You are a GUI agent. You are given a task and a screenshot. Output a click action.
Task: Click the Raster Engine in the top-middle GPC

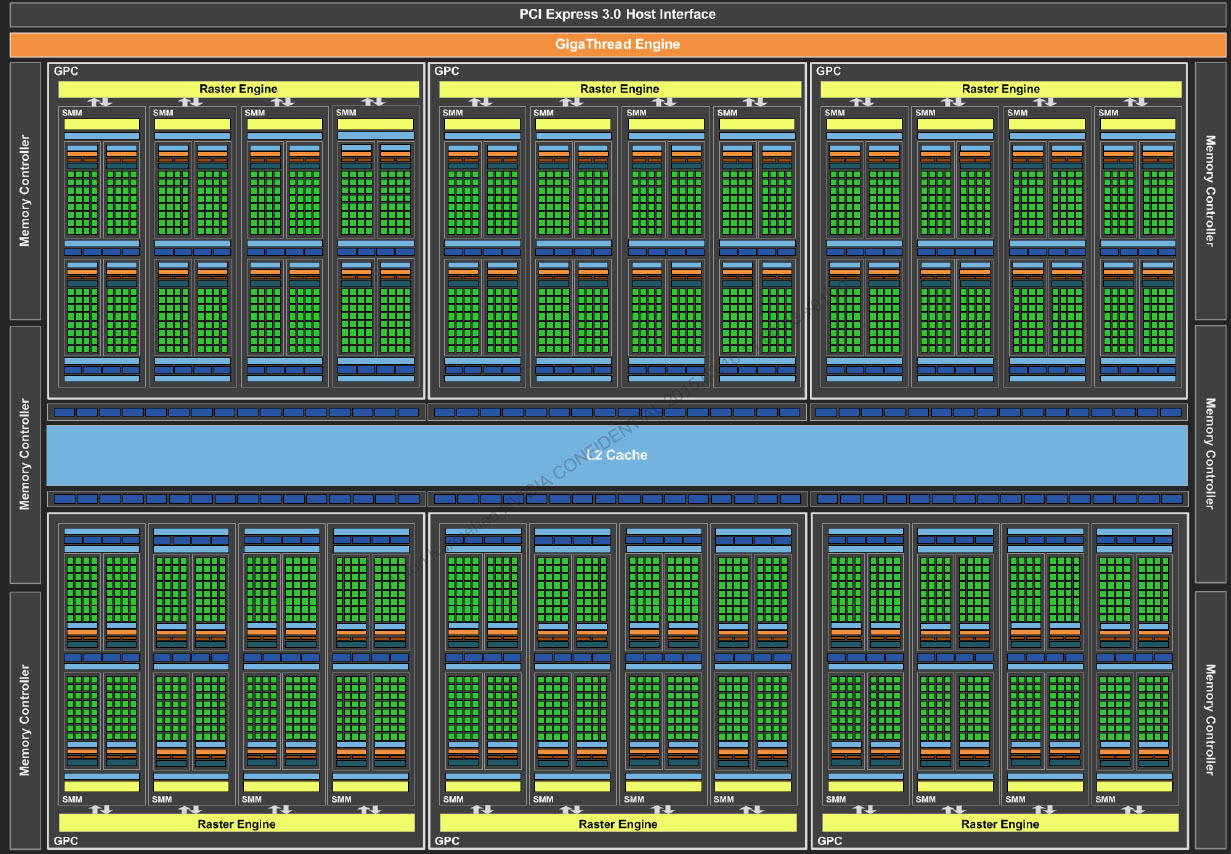pyautogui.click(x=619, y=89)
